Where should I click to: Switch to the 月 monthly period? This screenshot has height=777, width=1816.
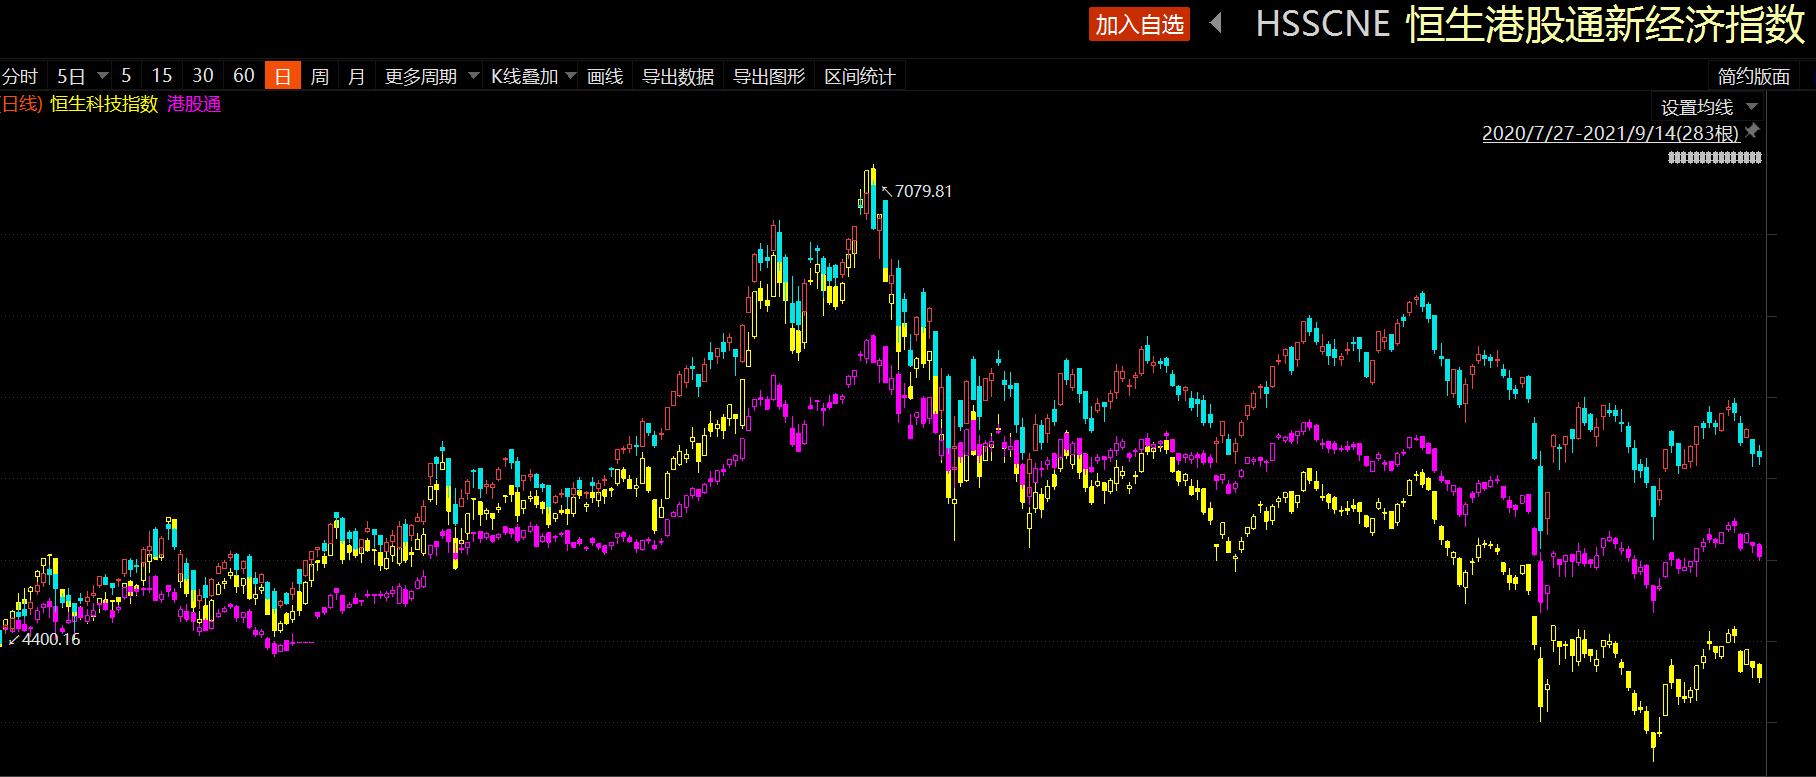click(357, 76)
